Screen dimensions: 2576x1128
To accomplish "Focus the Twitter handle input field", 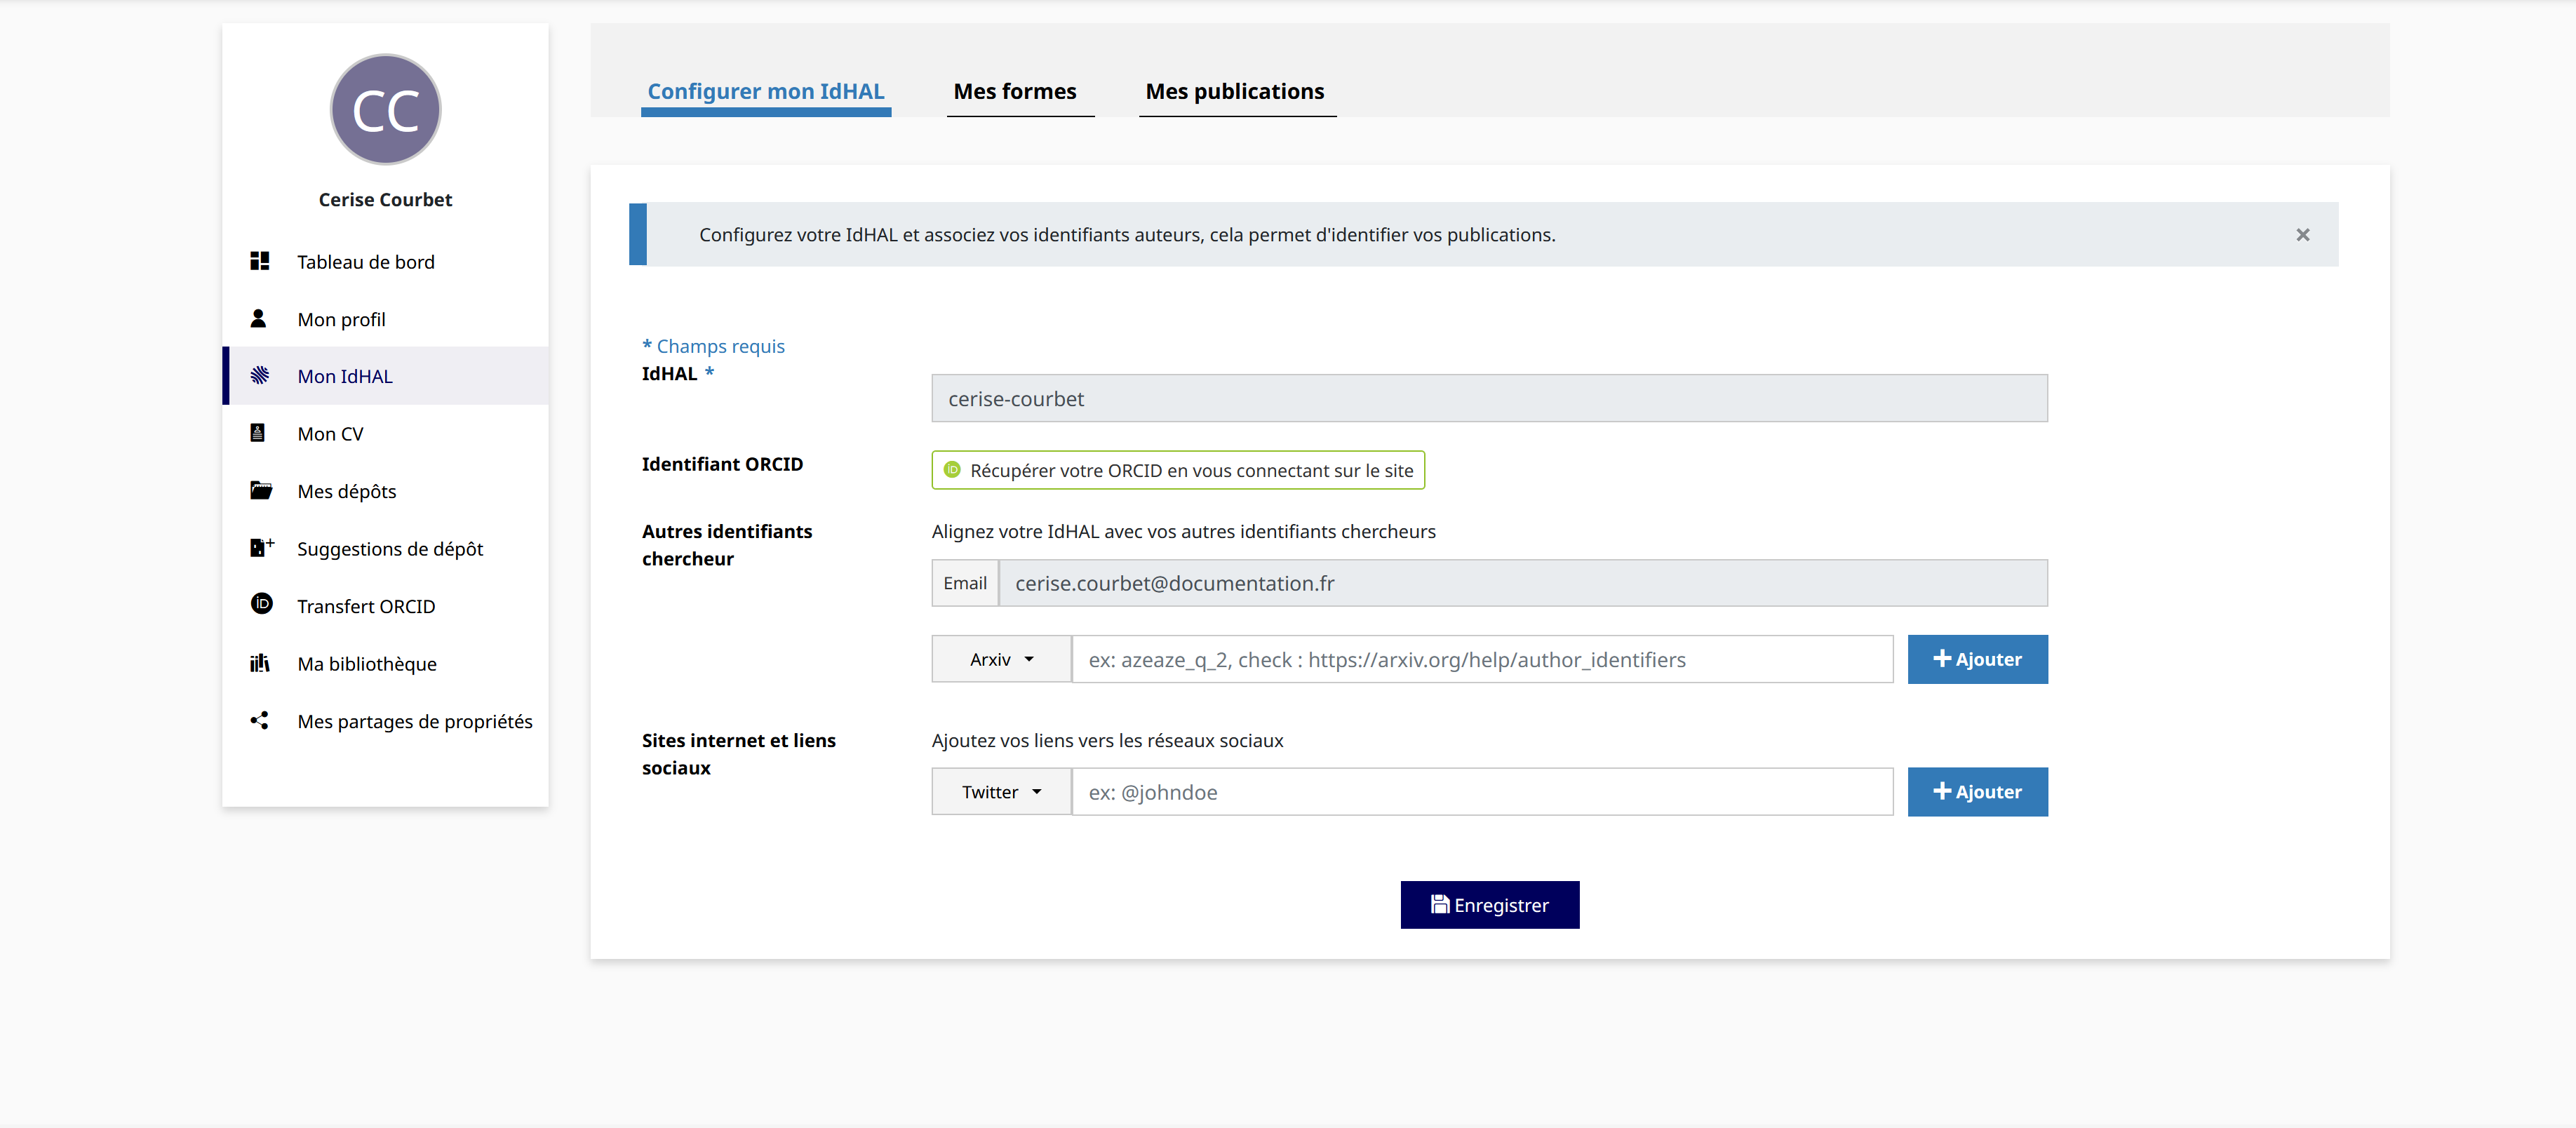I will tap(1482, 791).
